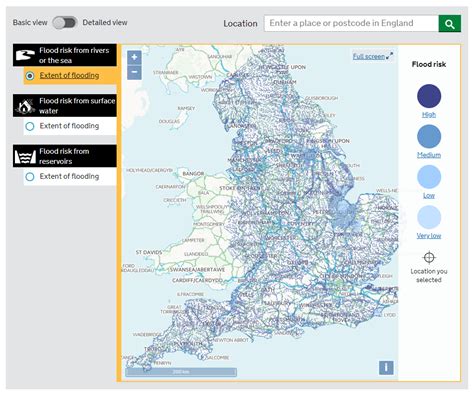
Task: Open the map information 'i' button
Action: (x=386, y=368)
